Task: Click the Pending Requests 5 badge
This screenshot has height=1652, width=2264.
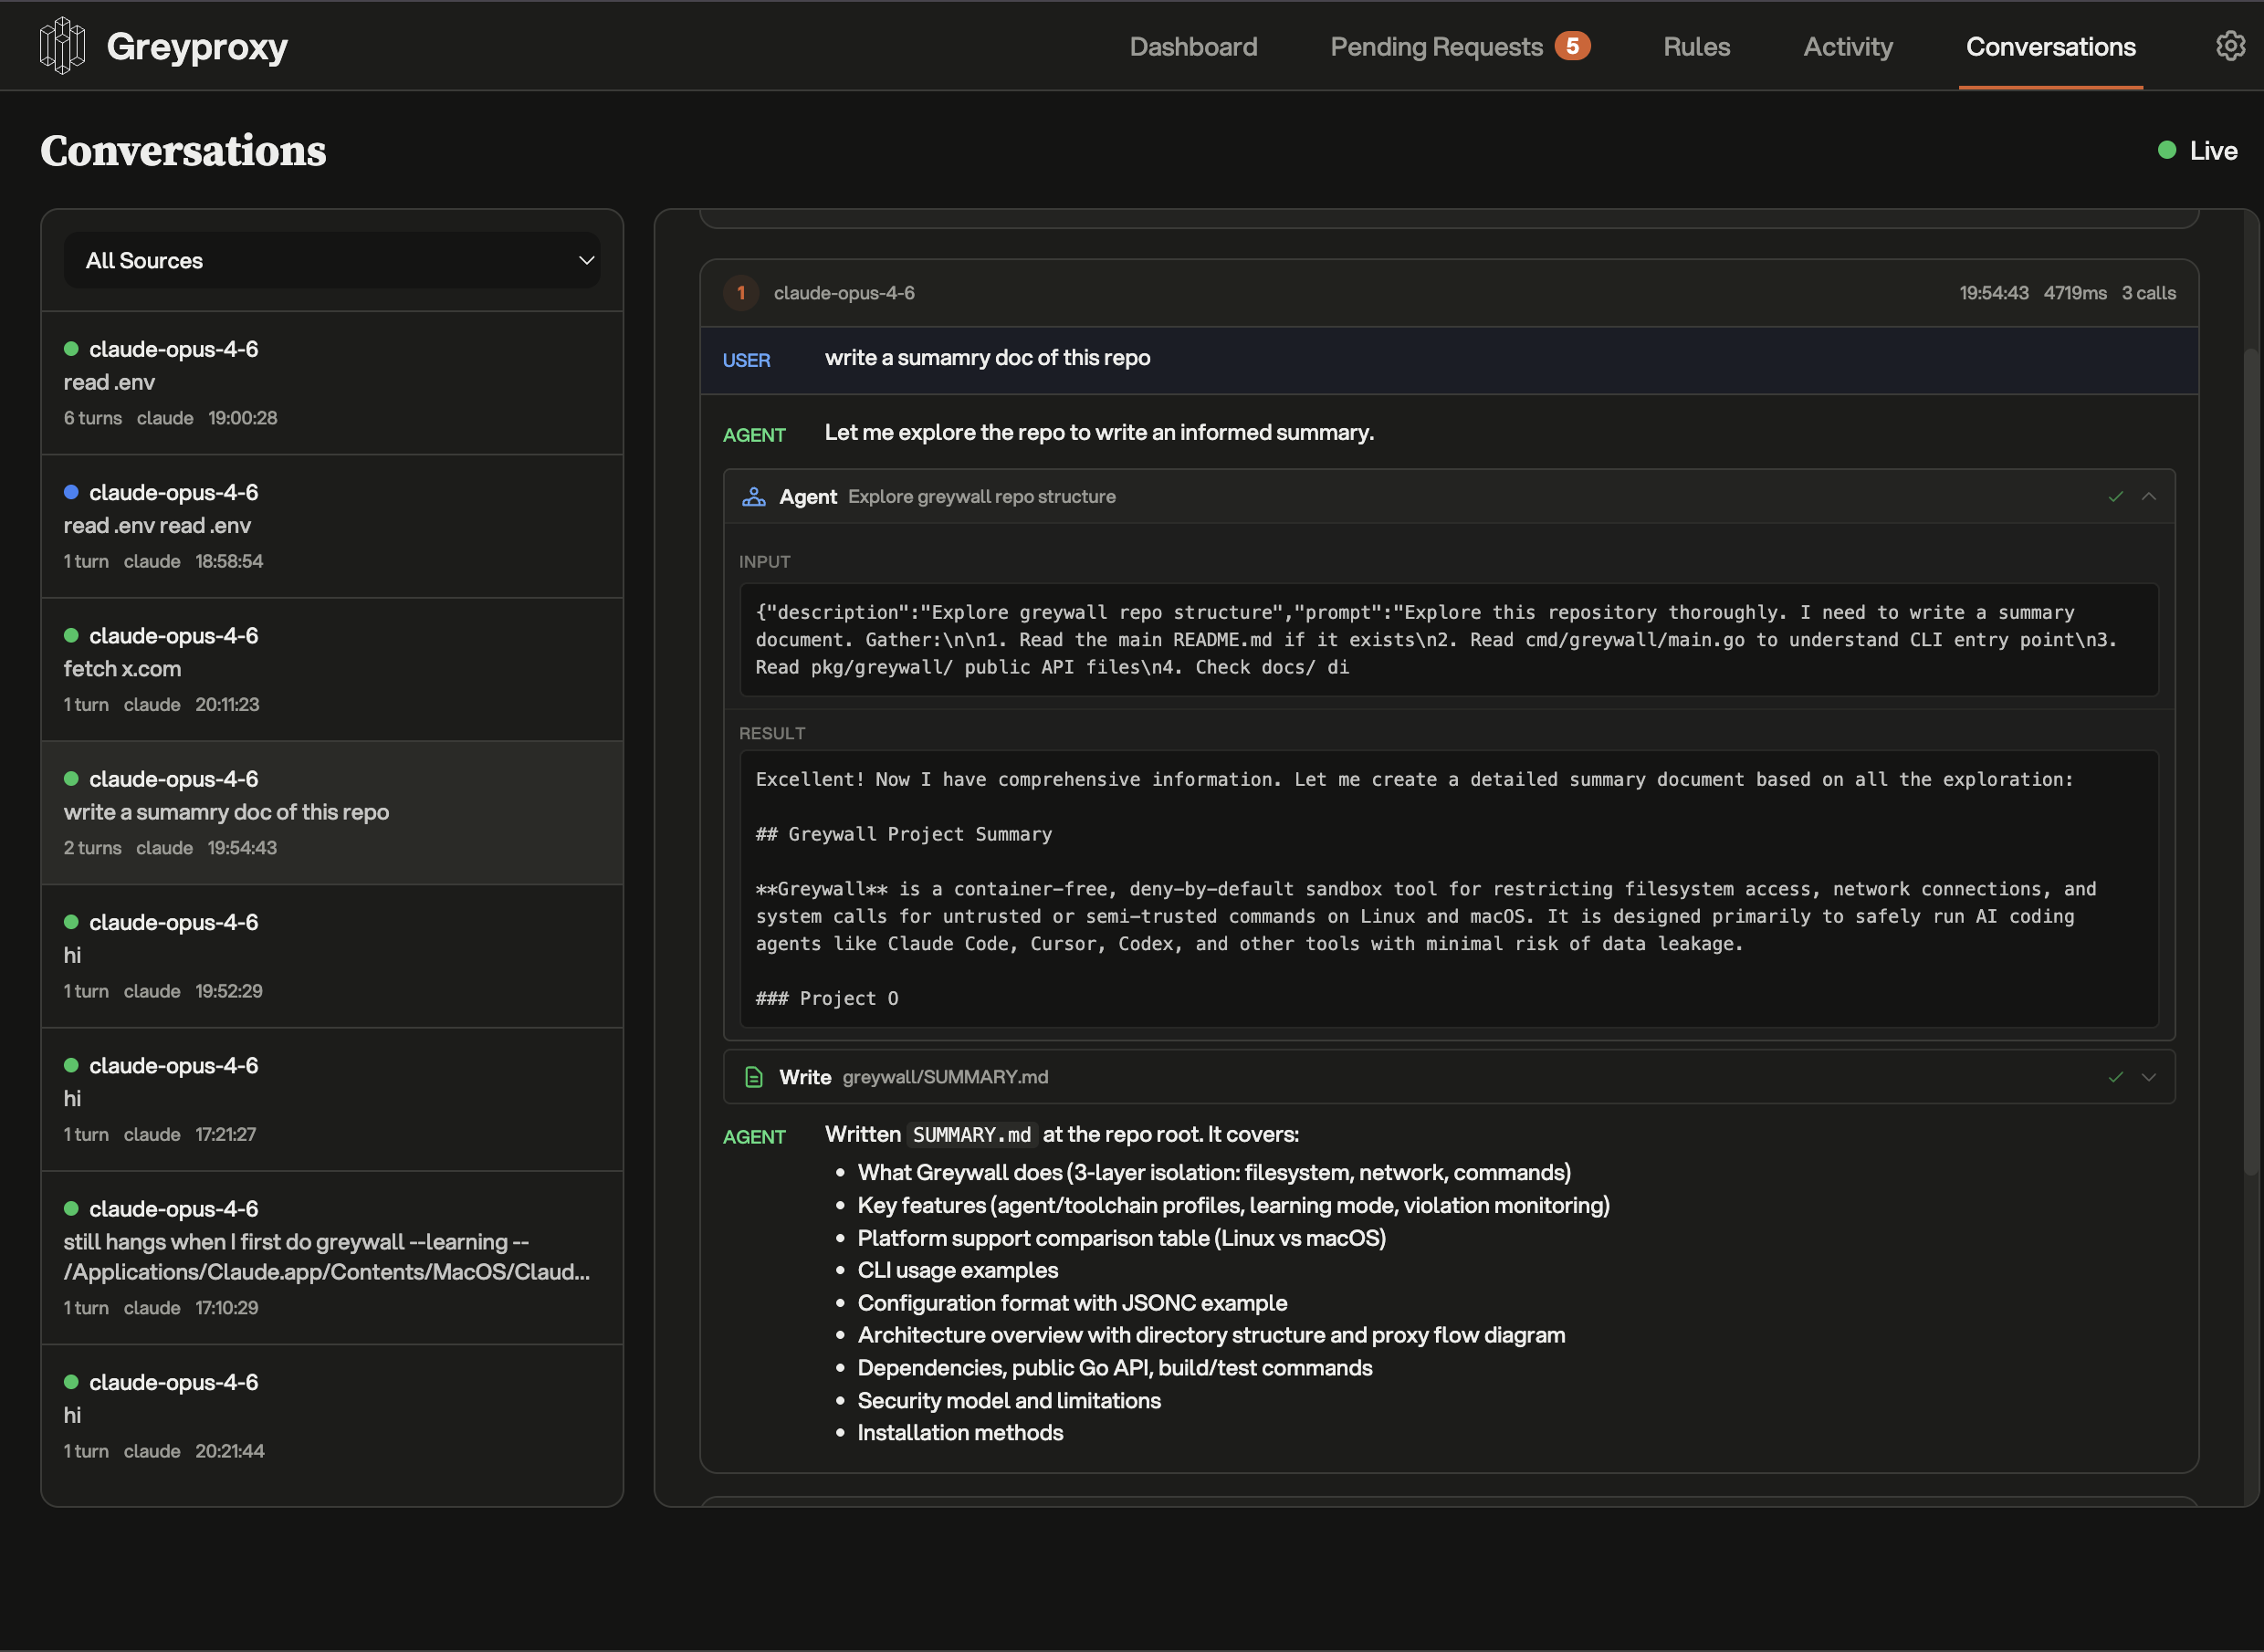Action: (x=1572, y=46)
